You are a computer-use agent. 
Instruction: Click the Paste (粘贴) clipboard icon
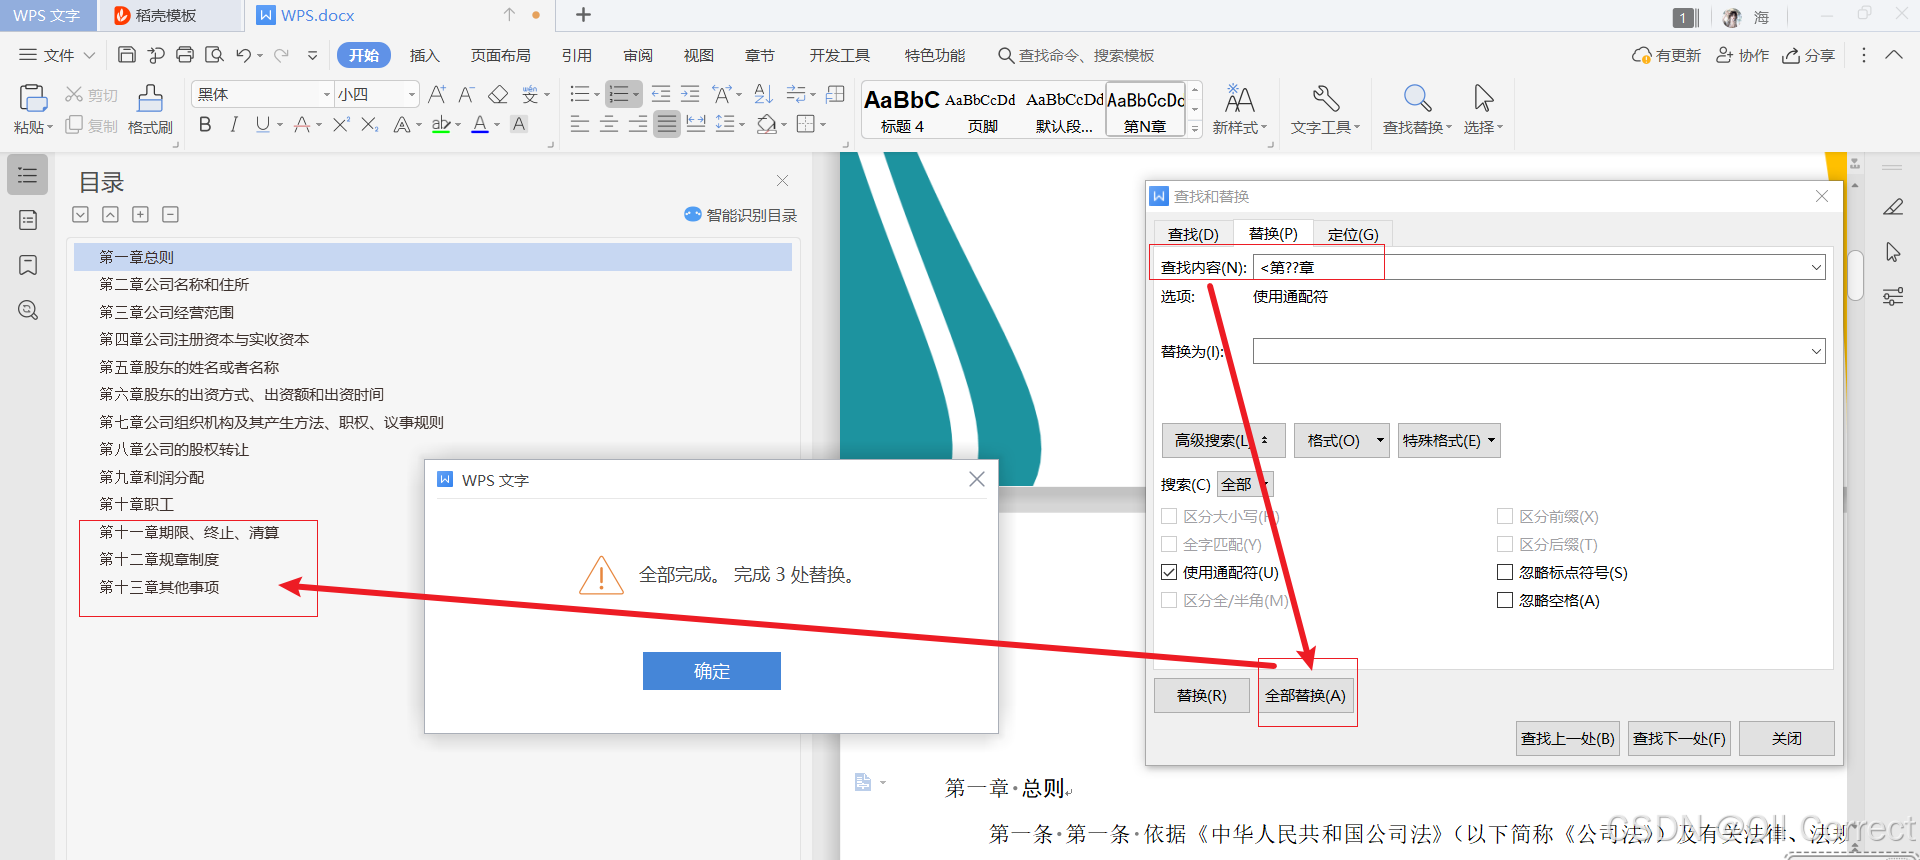point(33,97)
